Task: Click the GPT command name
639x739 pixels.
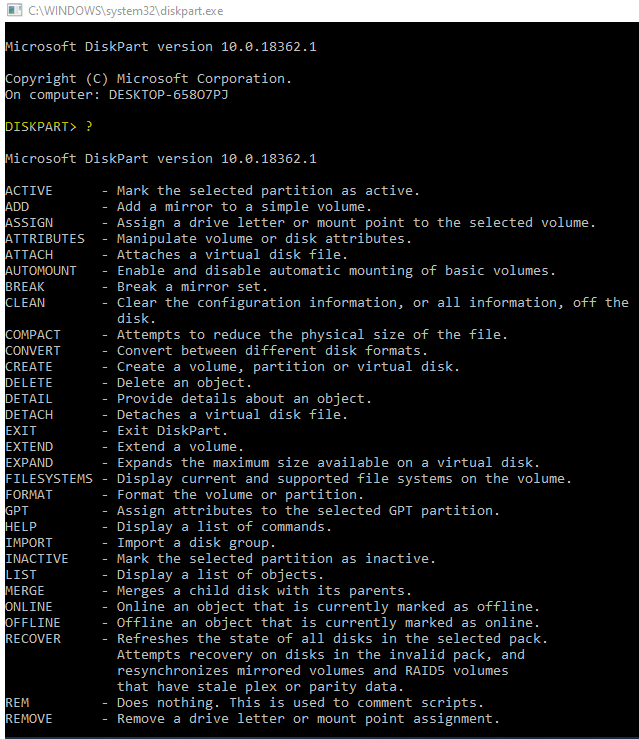Action: click(17, 511)
